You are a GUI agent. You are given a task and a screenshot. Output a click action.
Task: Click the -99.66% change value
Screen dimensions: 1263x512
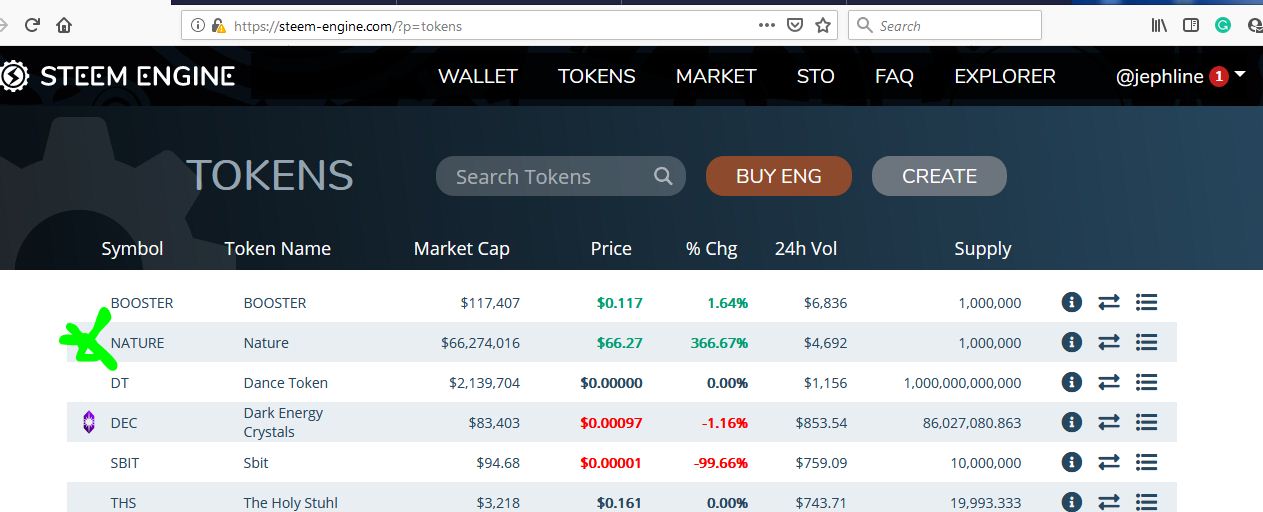tap(721, 463)
